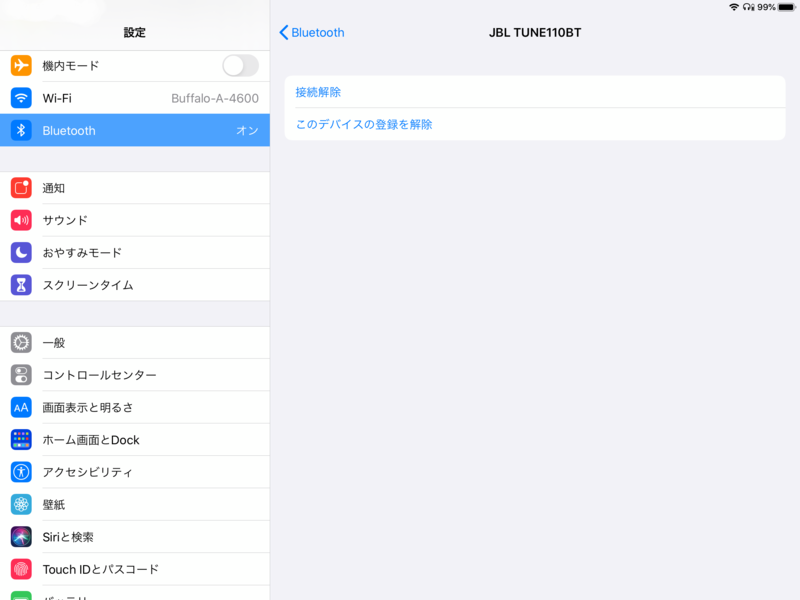Tap the コントロールセンター icon
The height and width of the screenshot is (600, 800).
point(21,375)
